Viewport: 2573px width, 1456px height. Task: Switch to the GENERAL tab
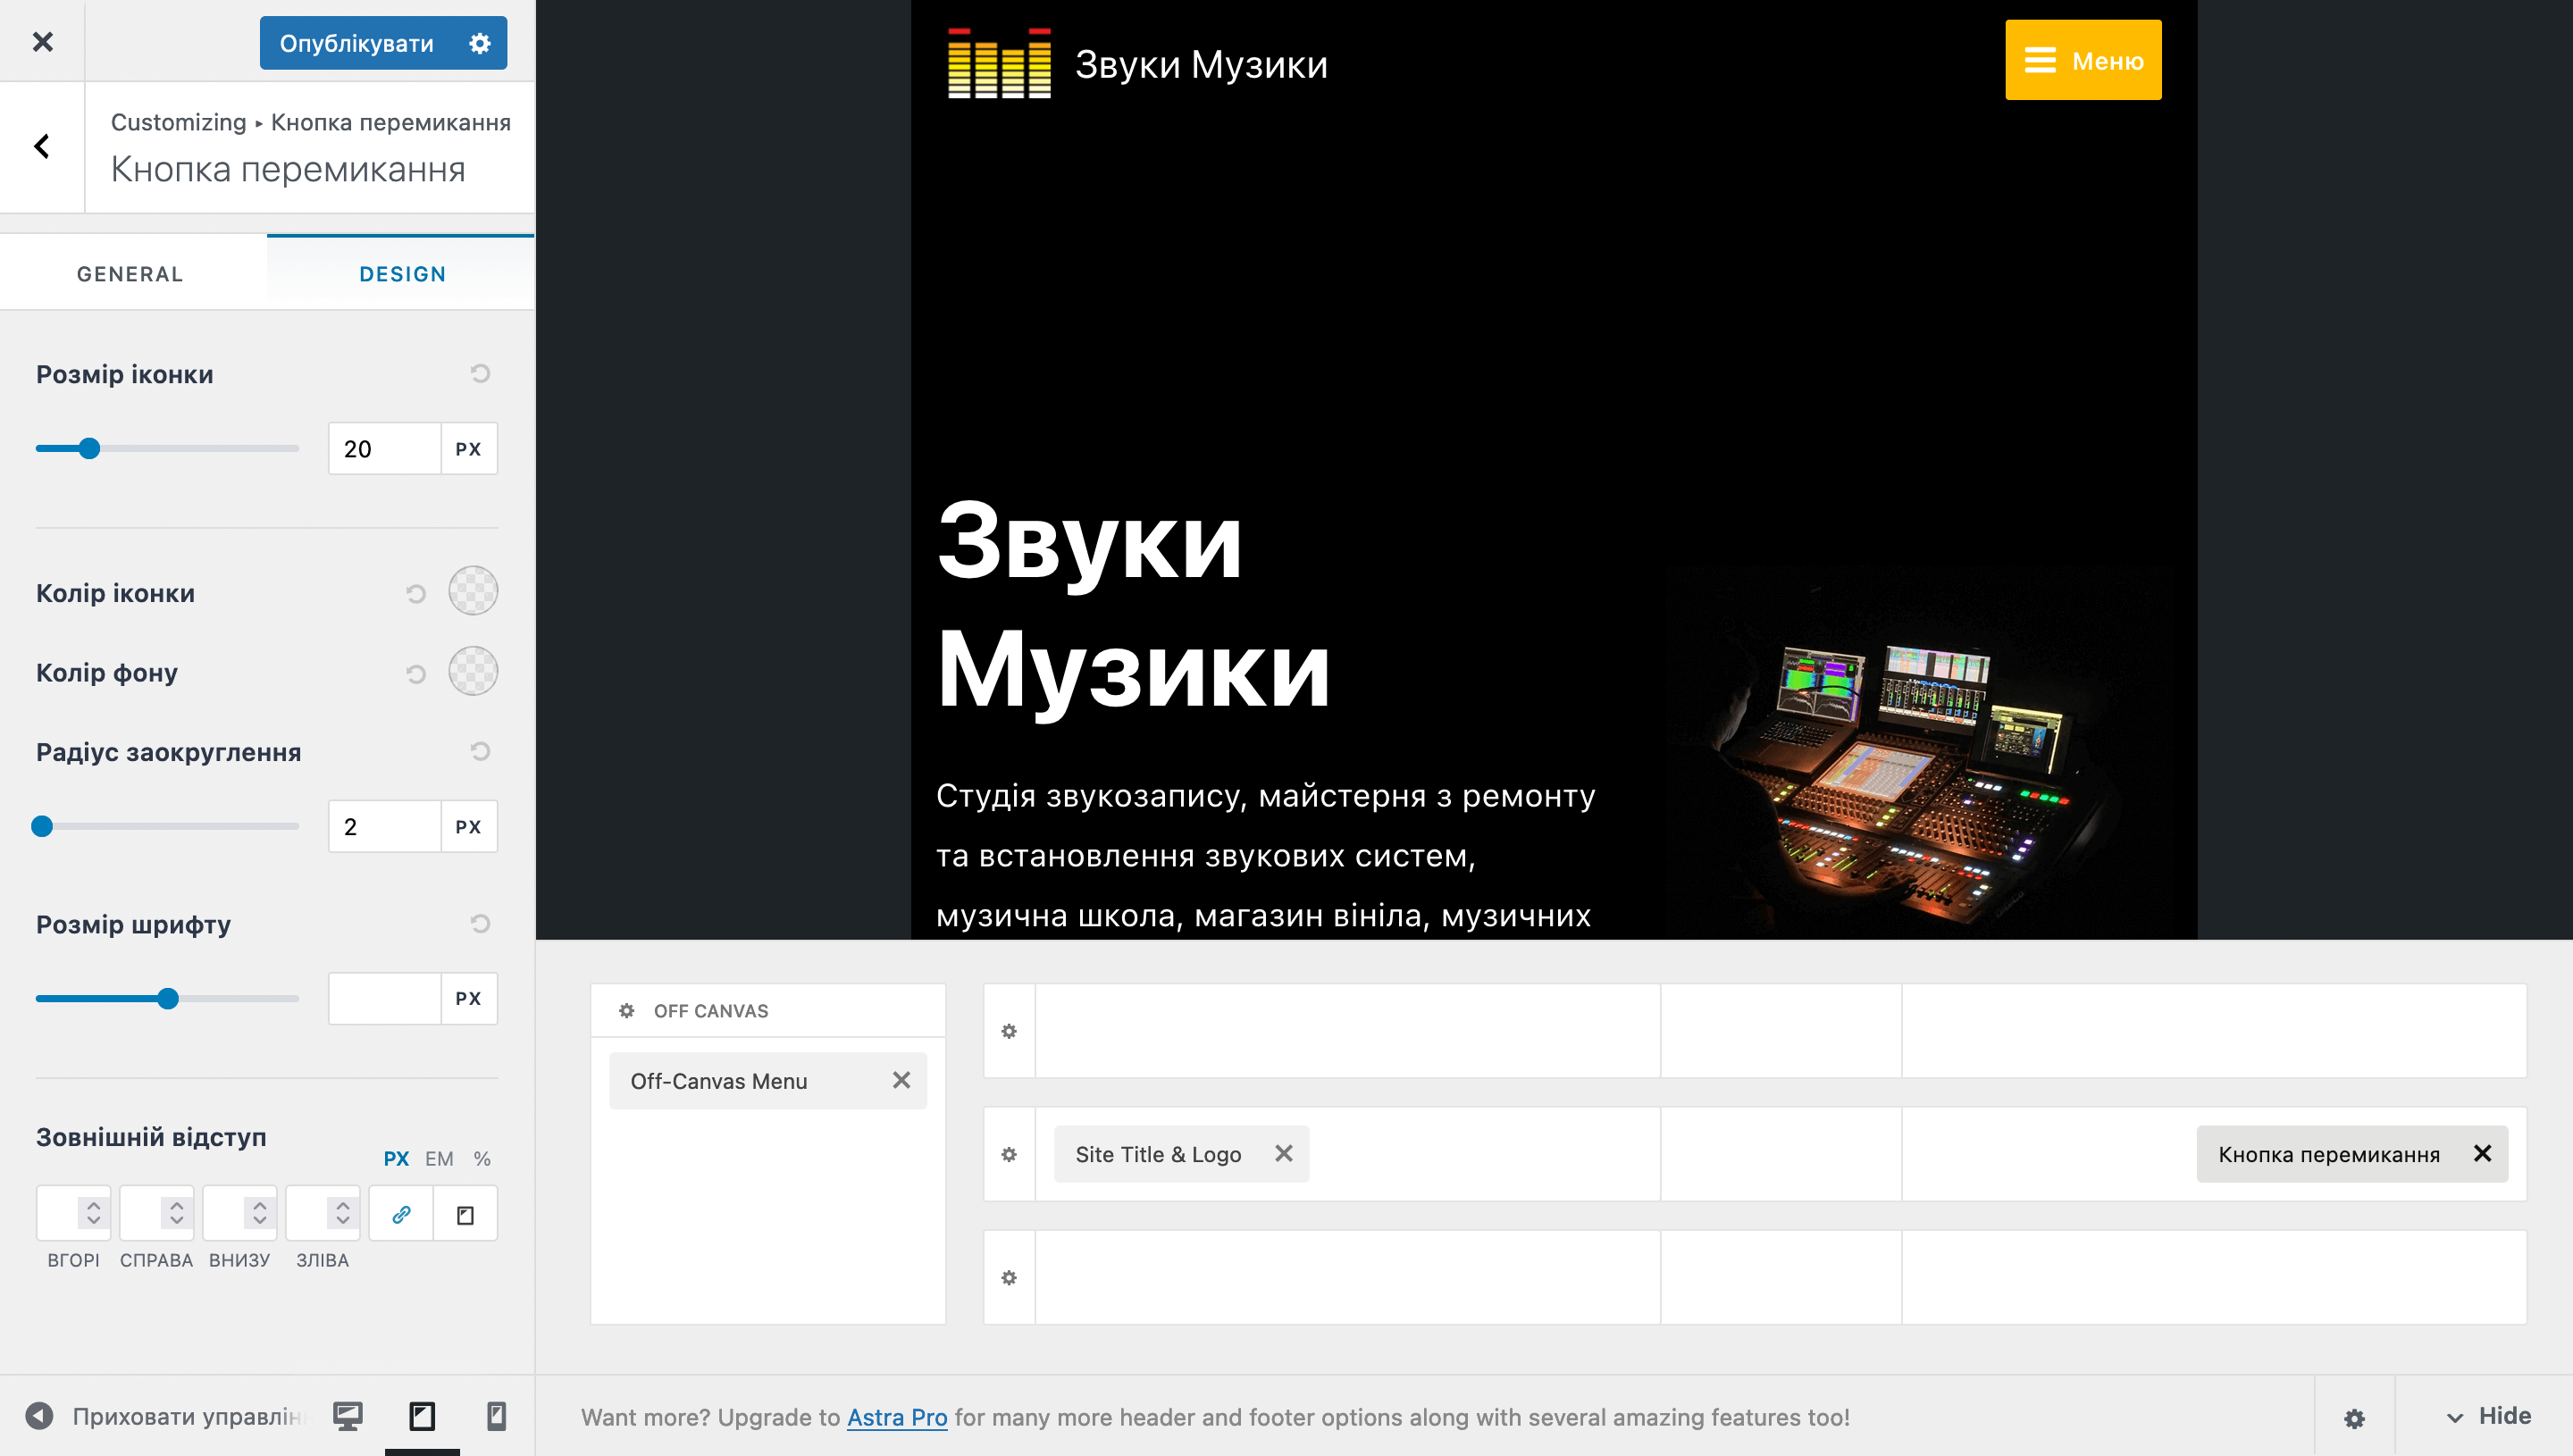130,273
